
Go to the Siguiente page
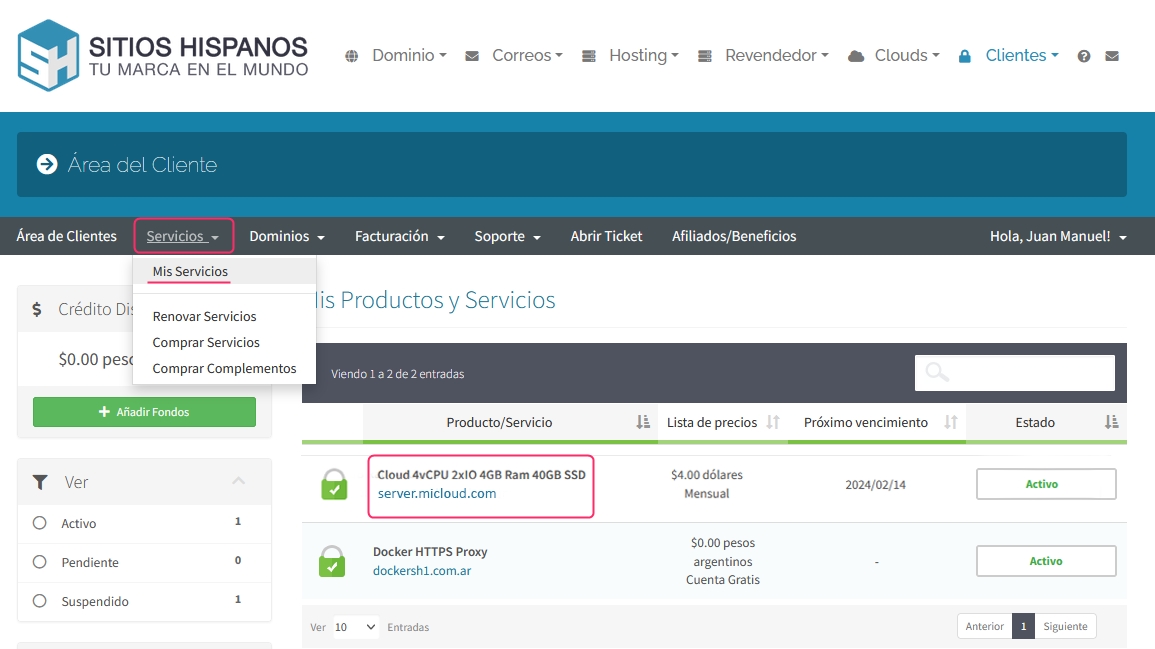pos(1065,626)
